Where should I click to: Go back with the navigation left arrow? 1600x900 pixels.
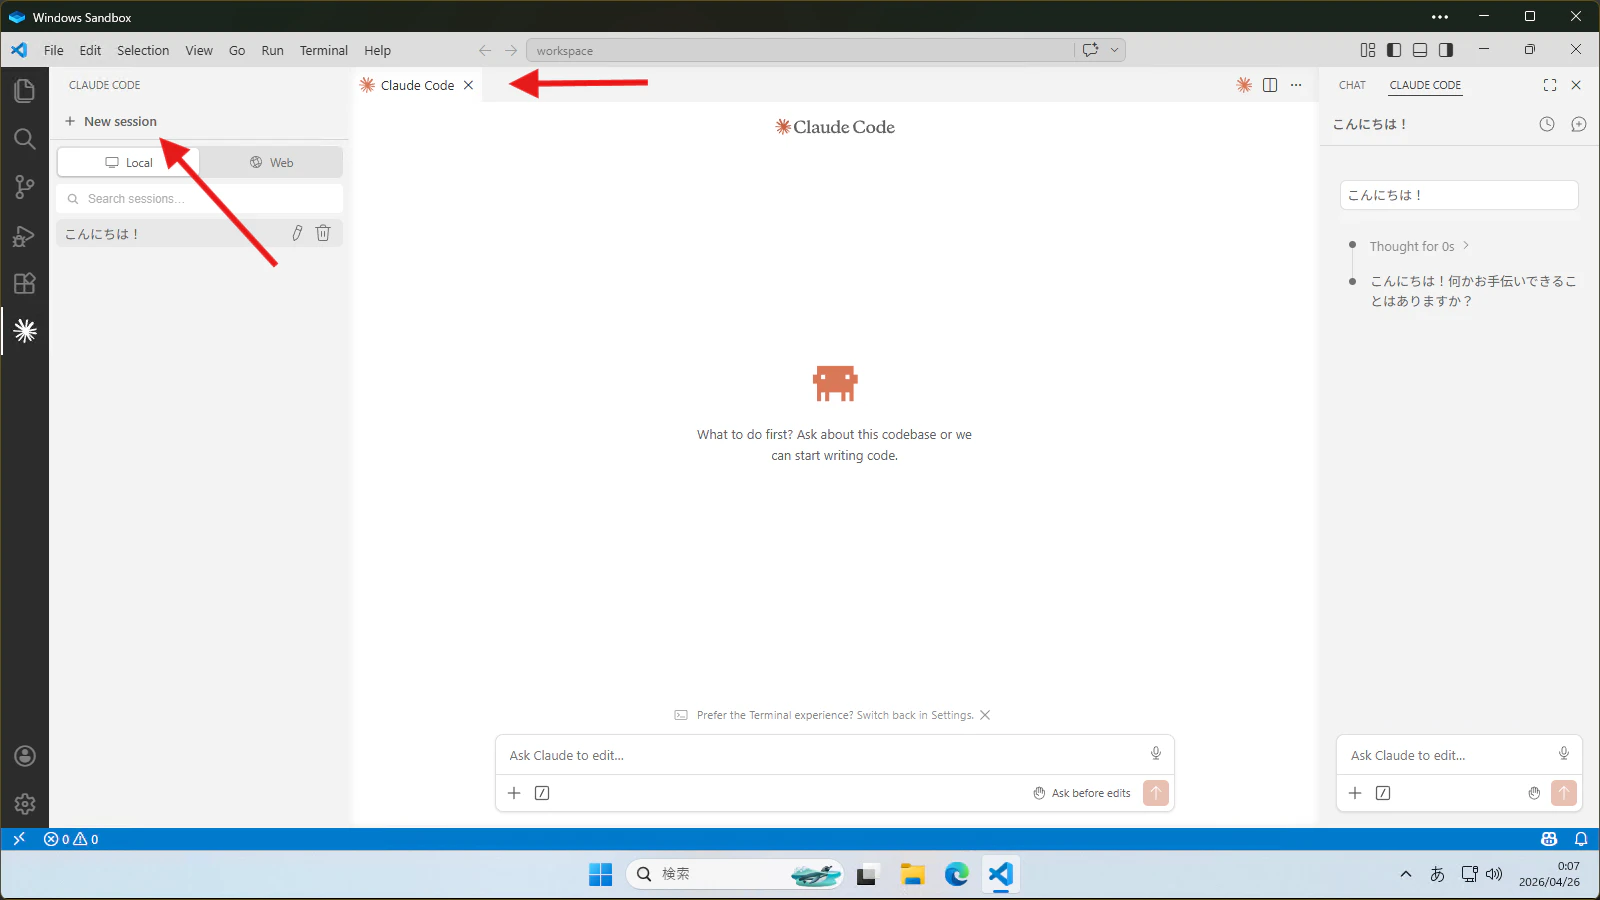coord(485,50)
